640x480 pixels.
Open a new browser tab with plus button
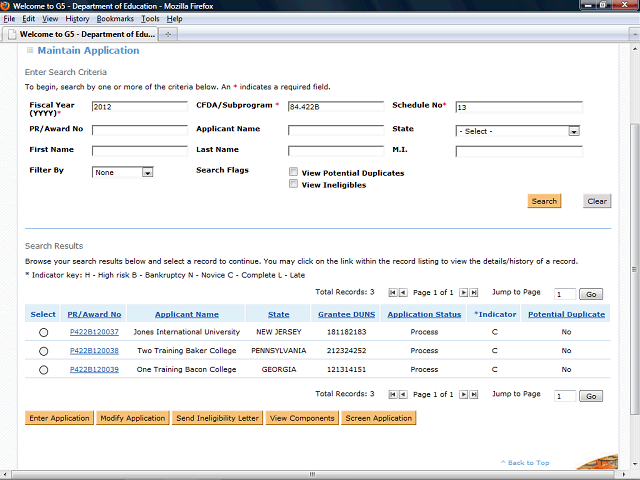pyautogui.click(x=169, y=34)
